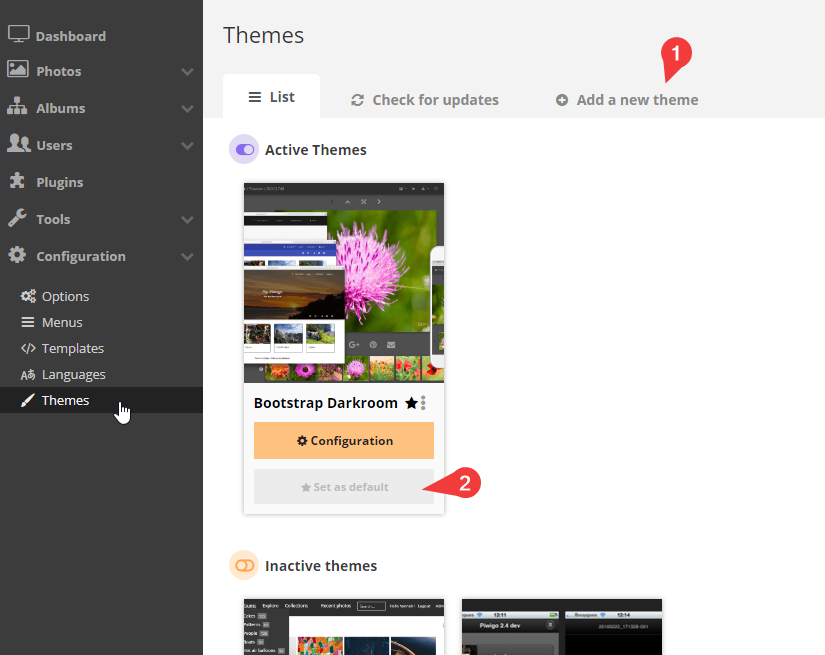Expand the Tools submenu chevron
Viewport: 825px width, 655px height.
(187, 220)
